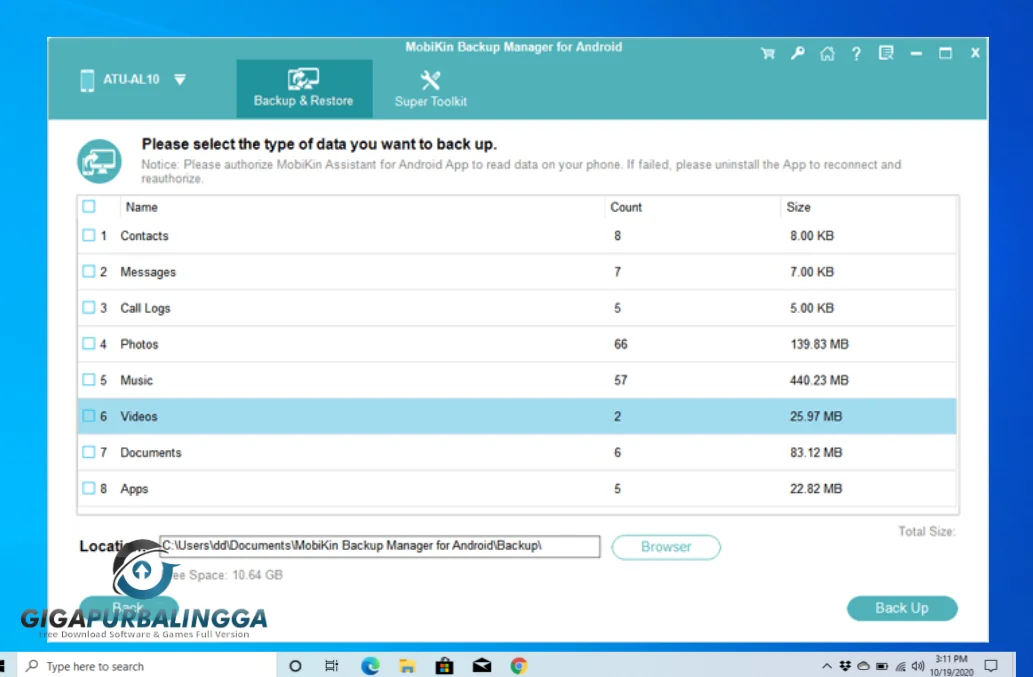
Task: Switch to Super Toolkit tab
Action: [x=431, y=89]
